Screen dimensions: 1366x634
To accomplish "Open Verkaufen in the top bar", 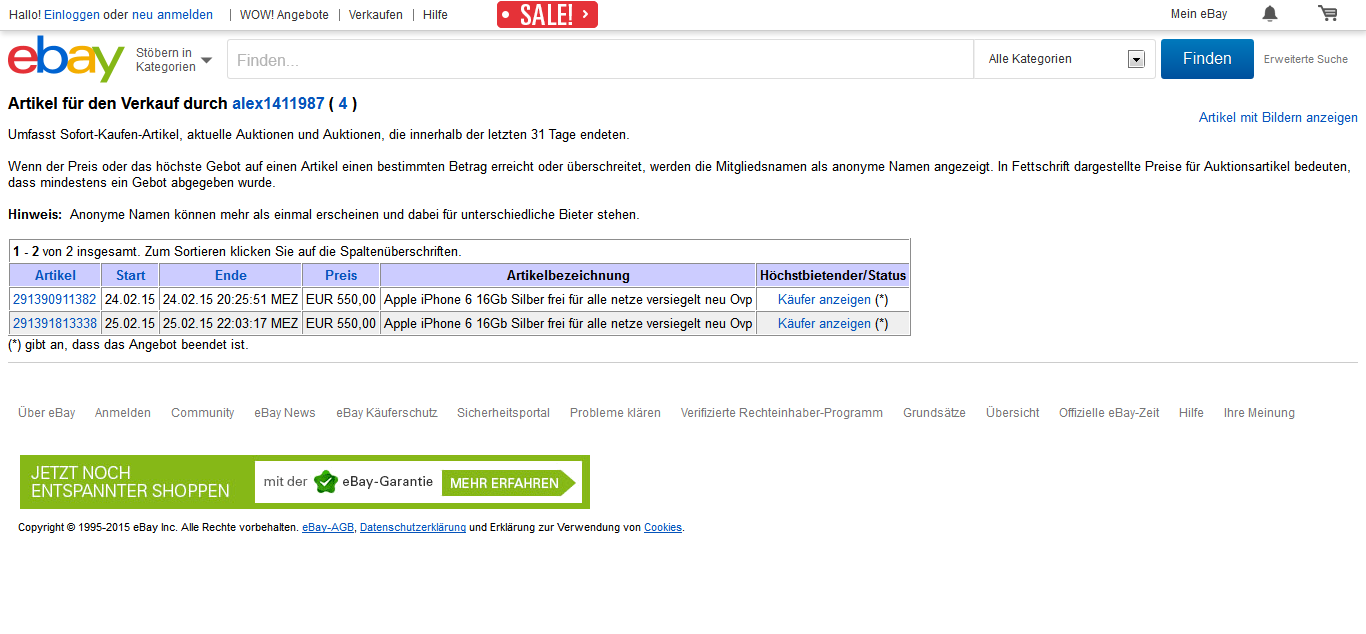I will [x=376, y=15].
